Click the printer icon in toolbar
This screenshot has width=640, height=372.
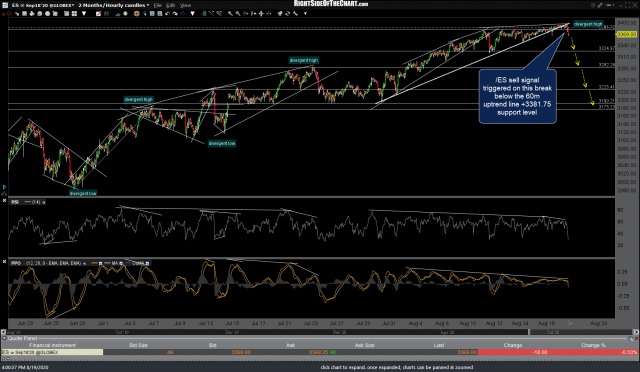tap(32, 14)
